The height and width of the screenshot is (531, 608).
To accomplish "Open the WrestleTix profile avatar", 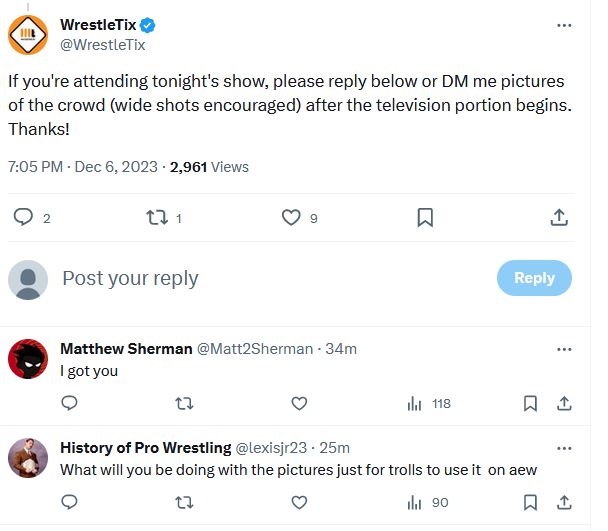I will 28,34.
